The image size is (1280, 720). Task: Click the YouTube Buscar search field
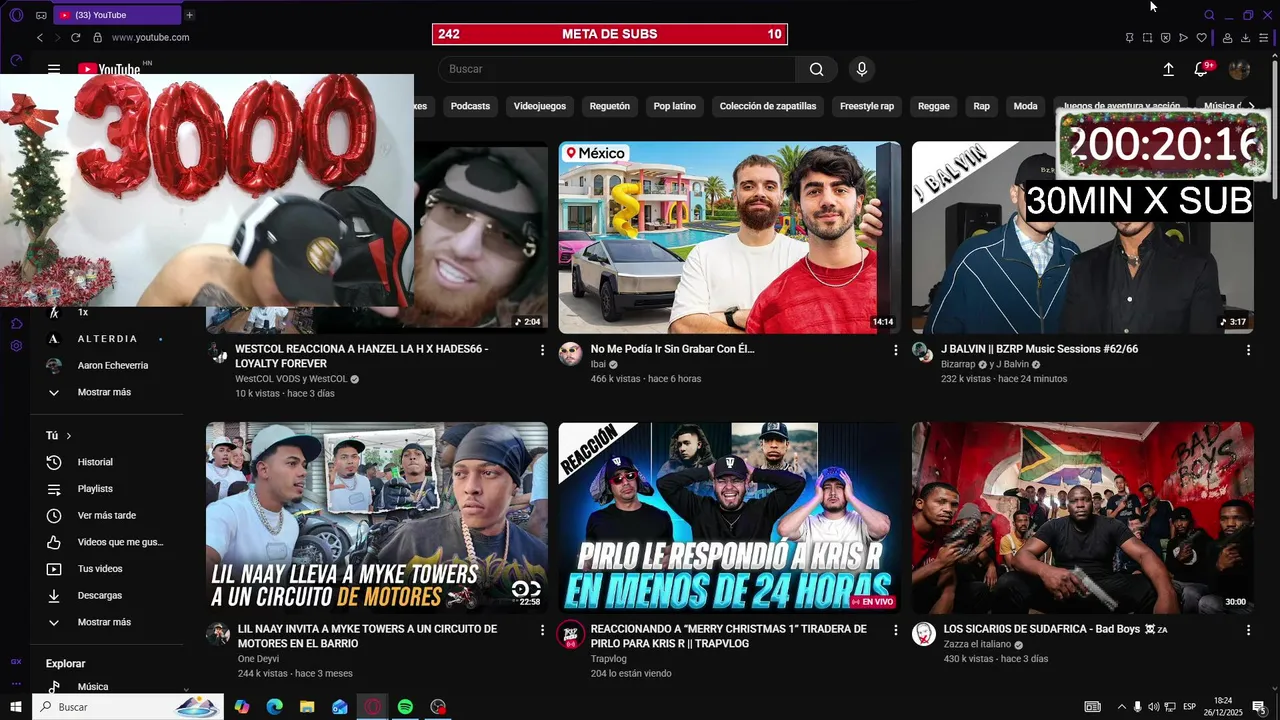click(x=617, y=69)
